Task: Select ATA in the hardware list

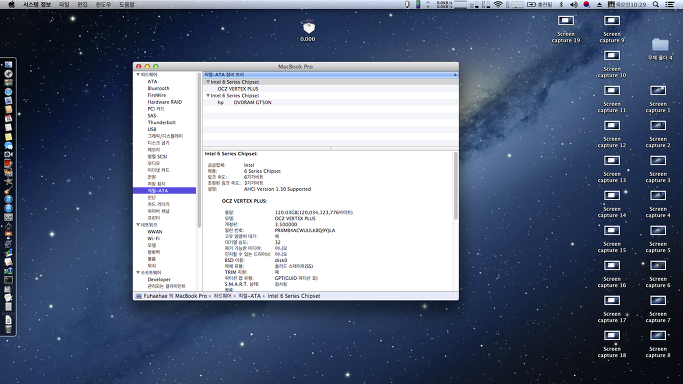Action: point(152,81)
